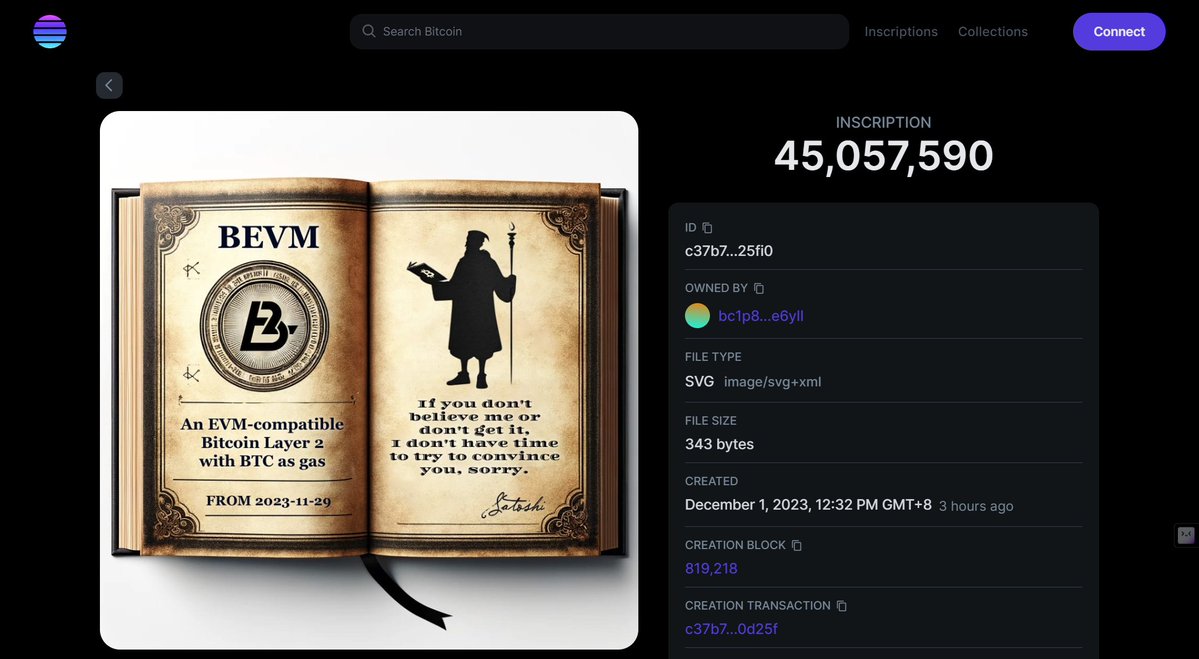Click the BEVM book inscription image
1199x659 pixels.
click(x=369, y=380)
